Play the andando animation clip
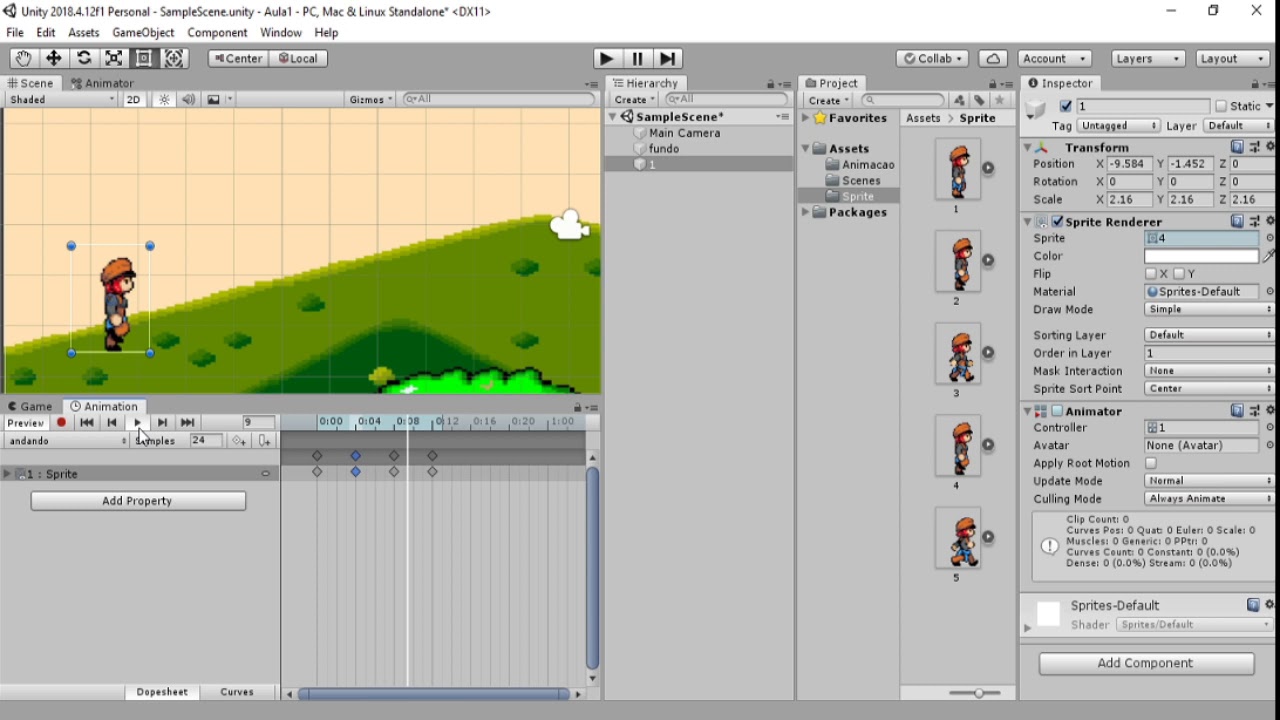Image resolution: width=1280 pixels, height=720 pixels. (137, 423)
